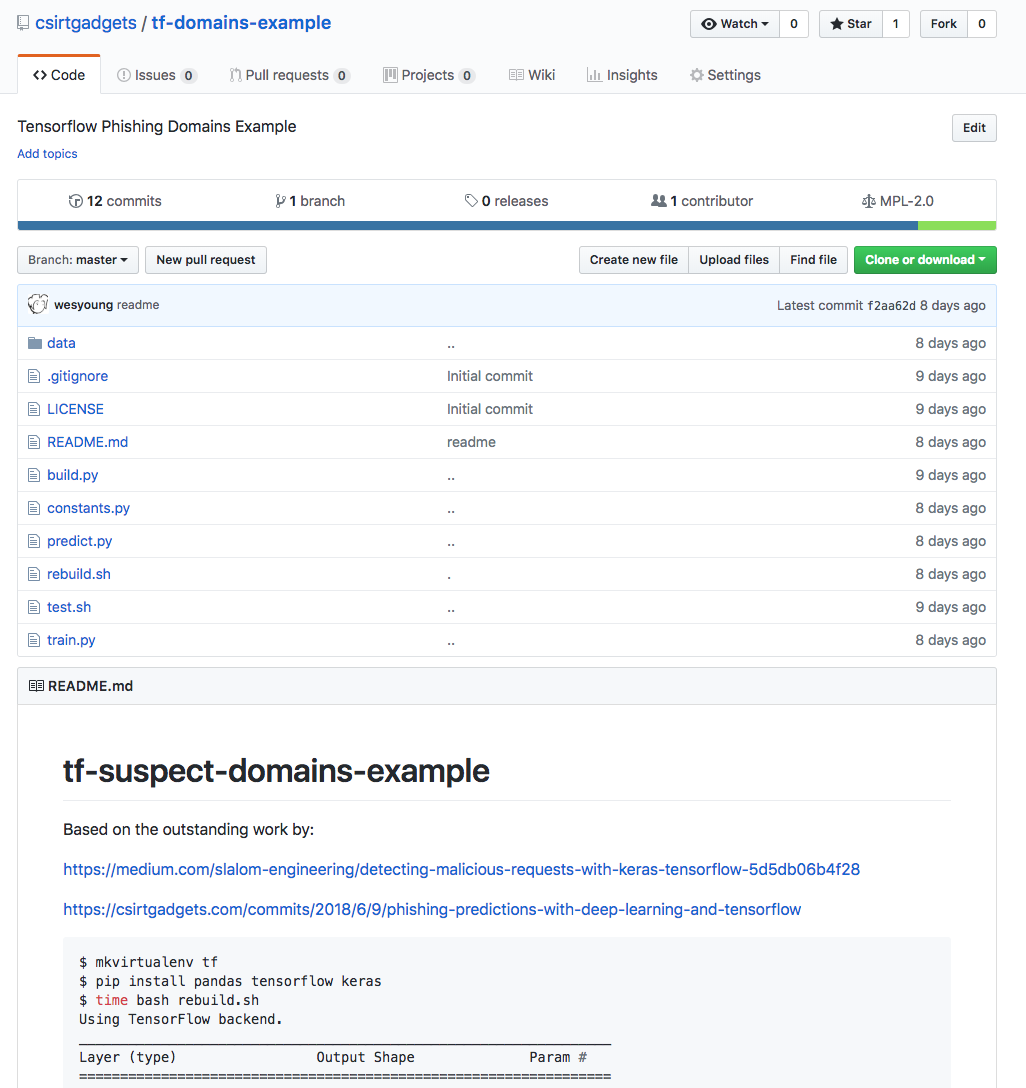Open the test.sh file
1026x1088 pixels.
pyautogui.click(x=69, y=607)
